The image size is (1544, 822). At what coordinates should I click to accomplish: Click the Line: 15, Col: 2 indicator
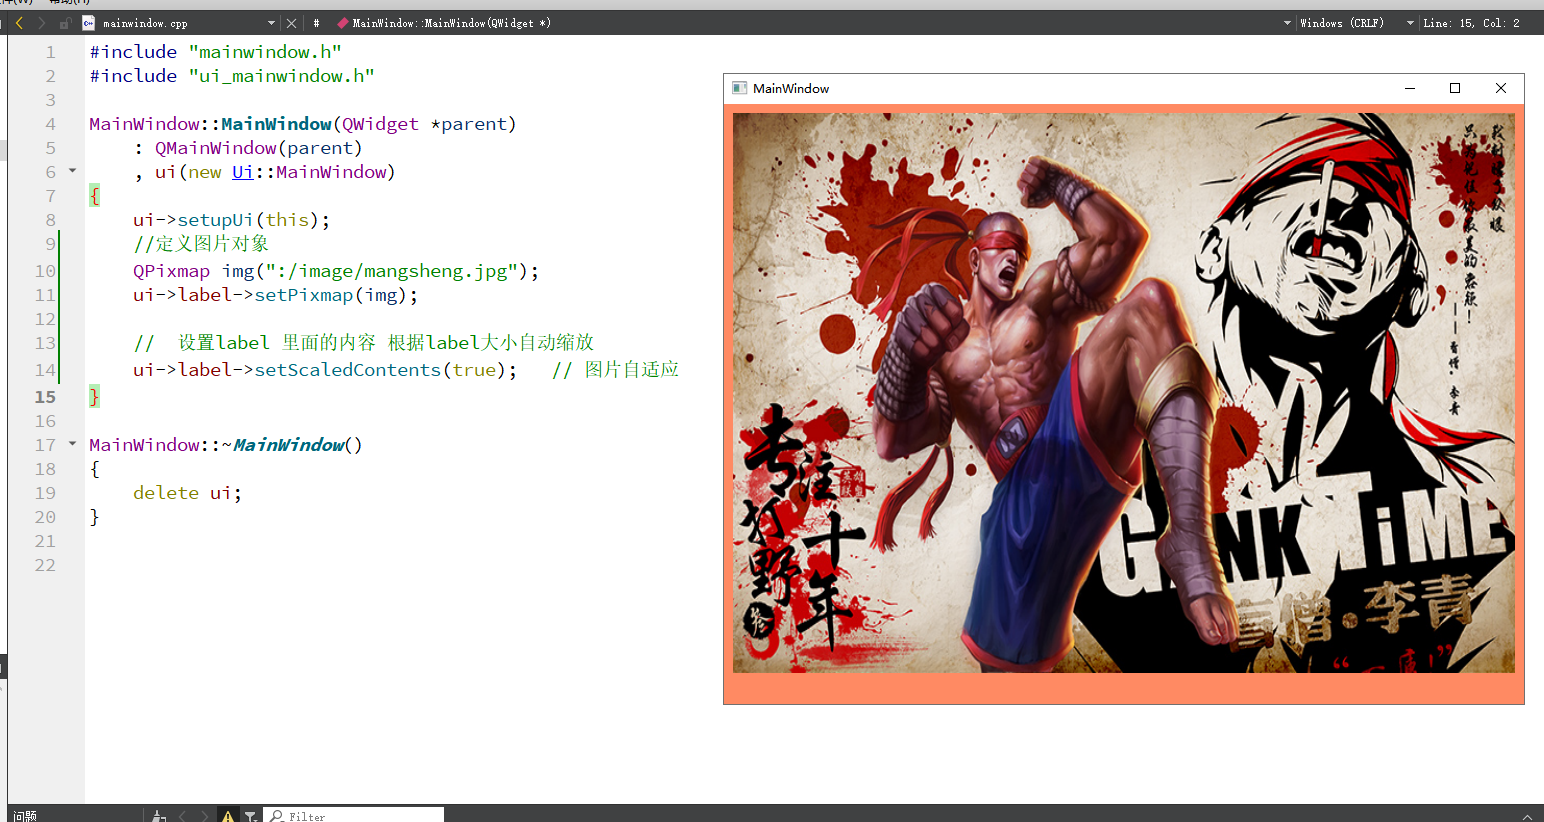tap(1471, 22)
